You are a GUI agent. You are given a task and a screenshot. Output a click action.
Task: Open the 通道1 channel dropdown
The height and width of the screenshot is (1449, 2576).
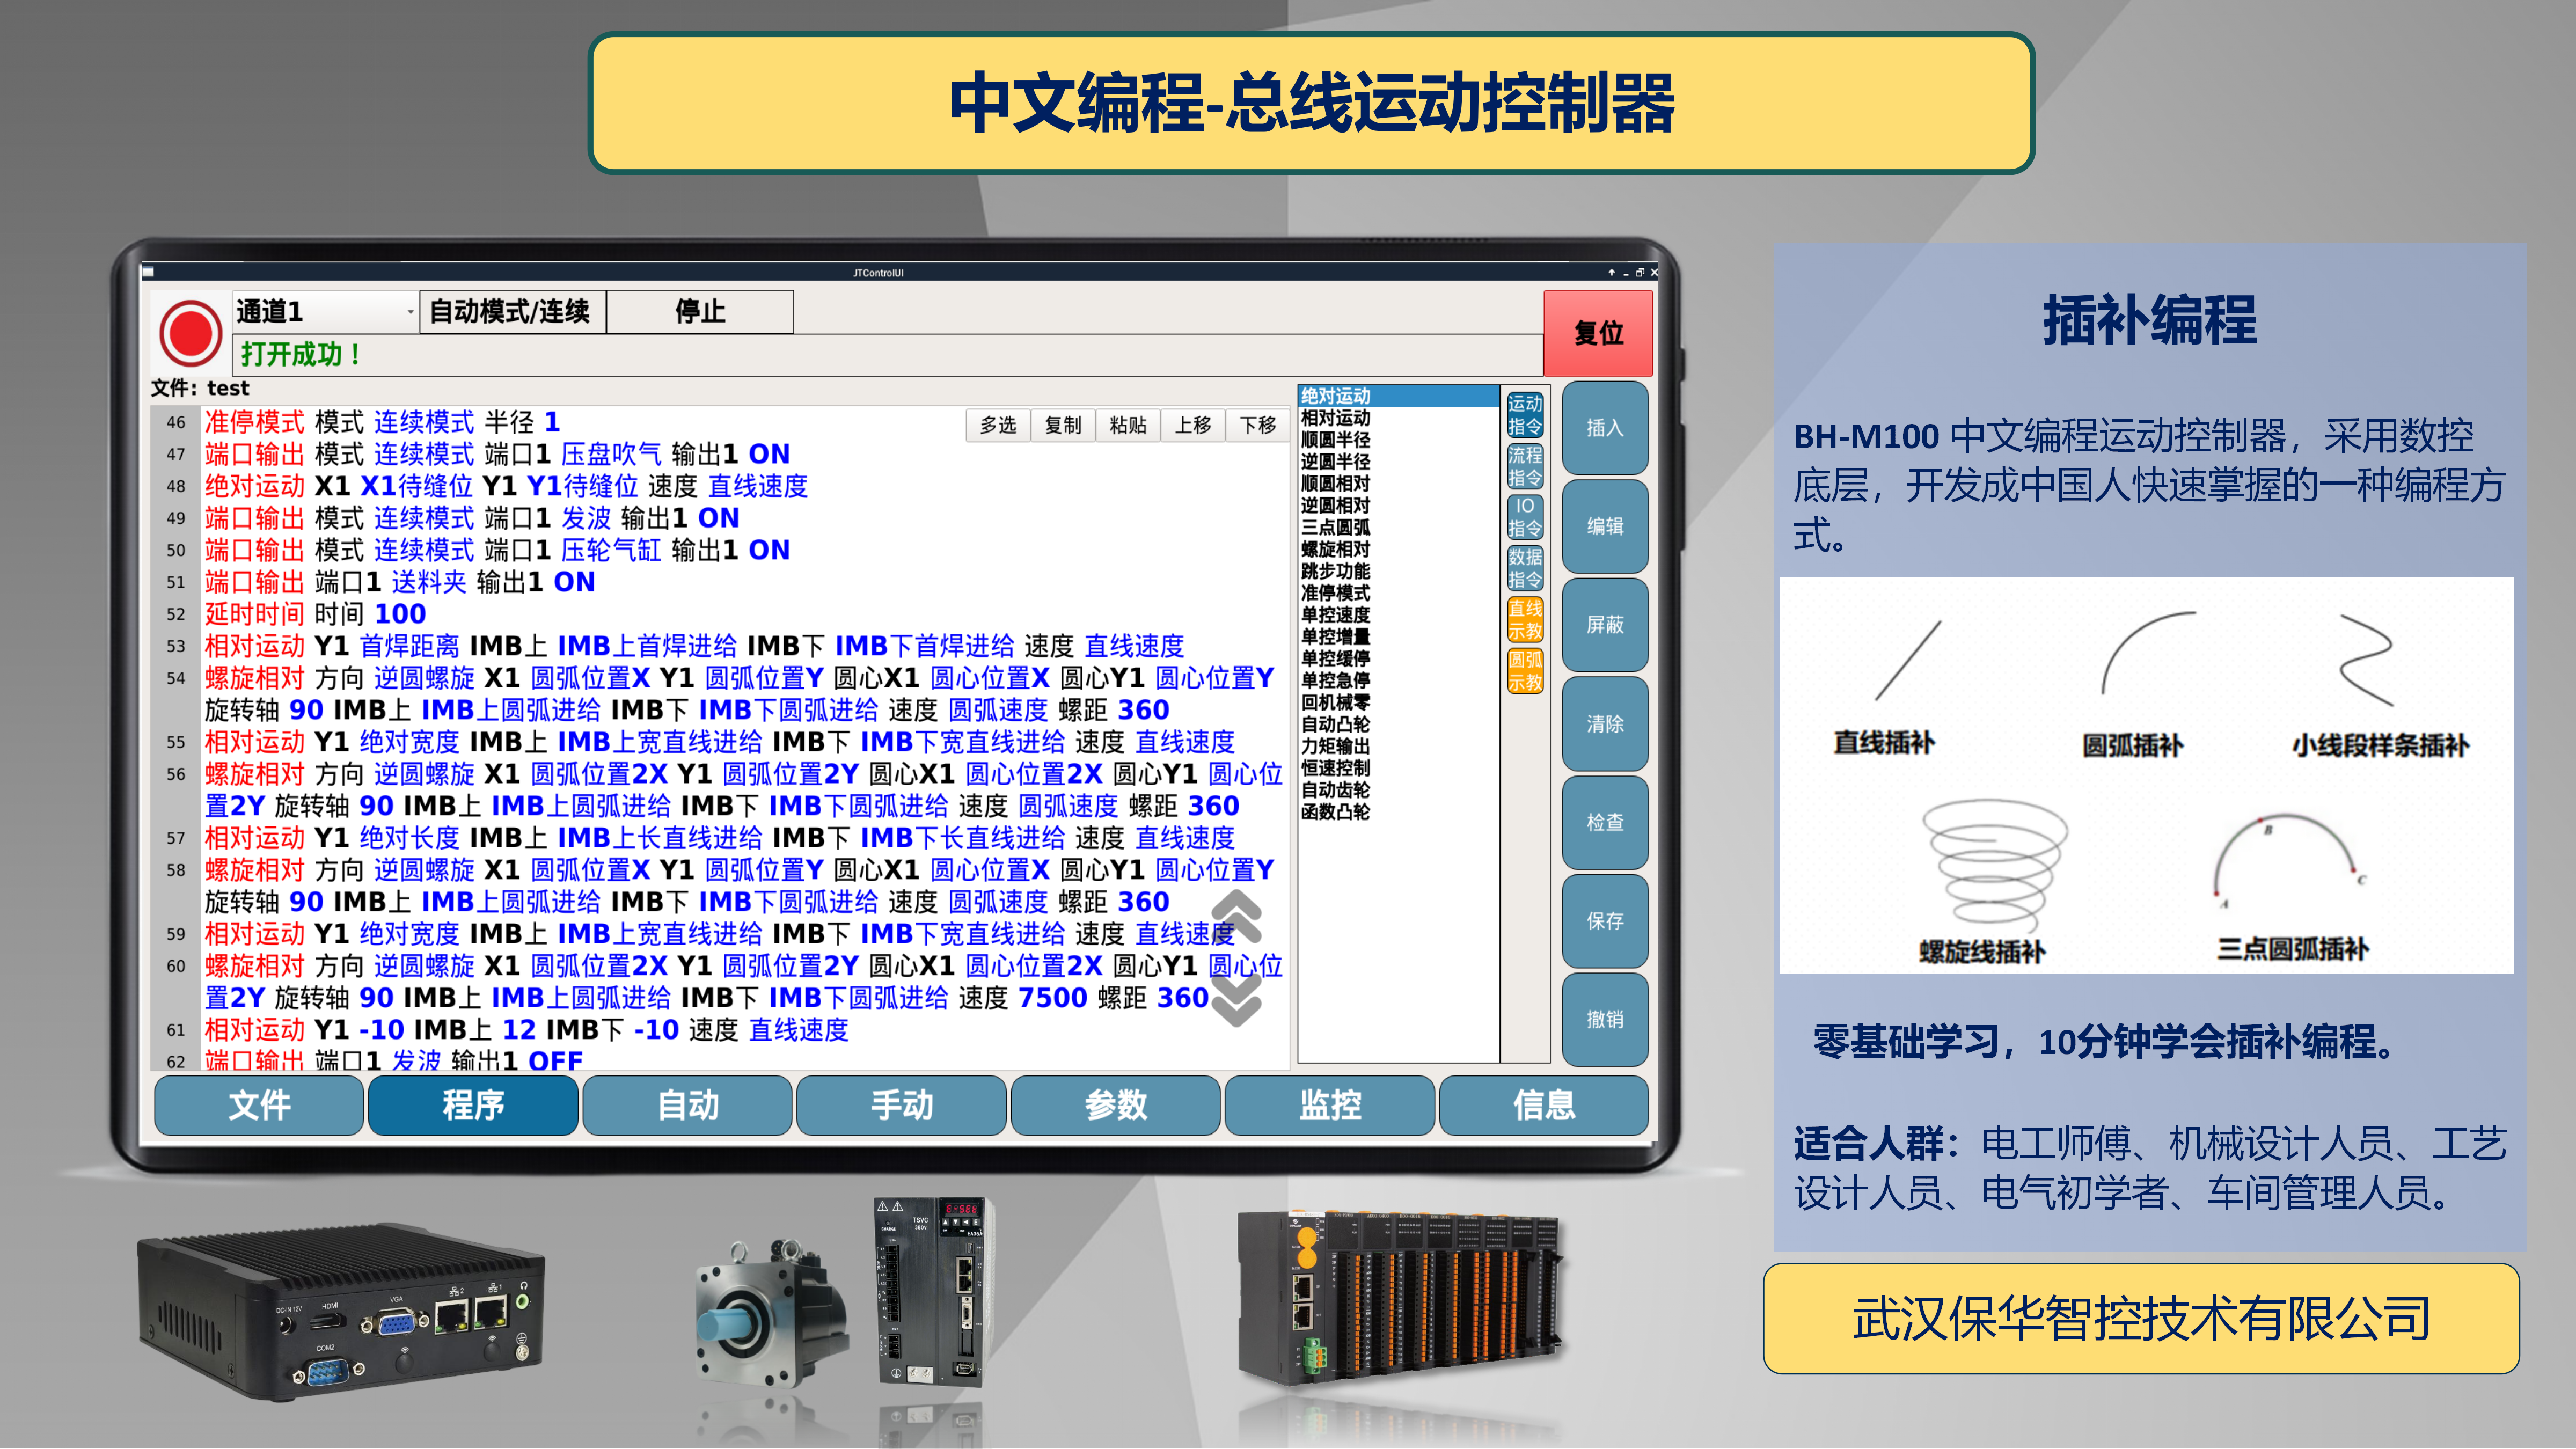pos(326,312)
